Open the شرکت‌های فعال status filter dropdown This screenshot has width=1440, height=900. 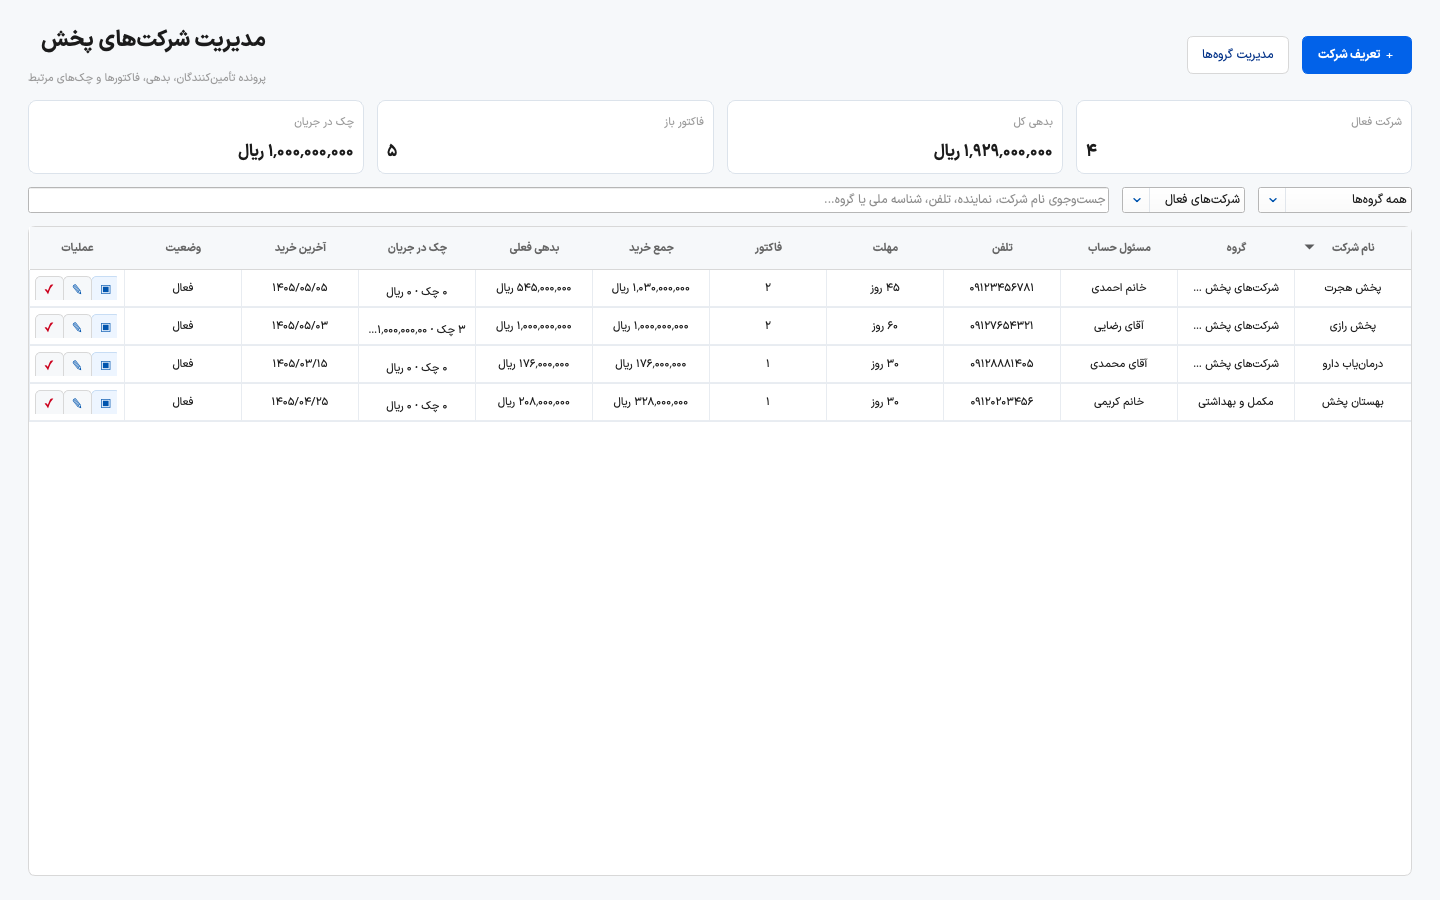(x=1184, y=200)
